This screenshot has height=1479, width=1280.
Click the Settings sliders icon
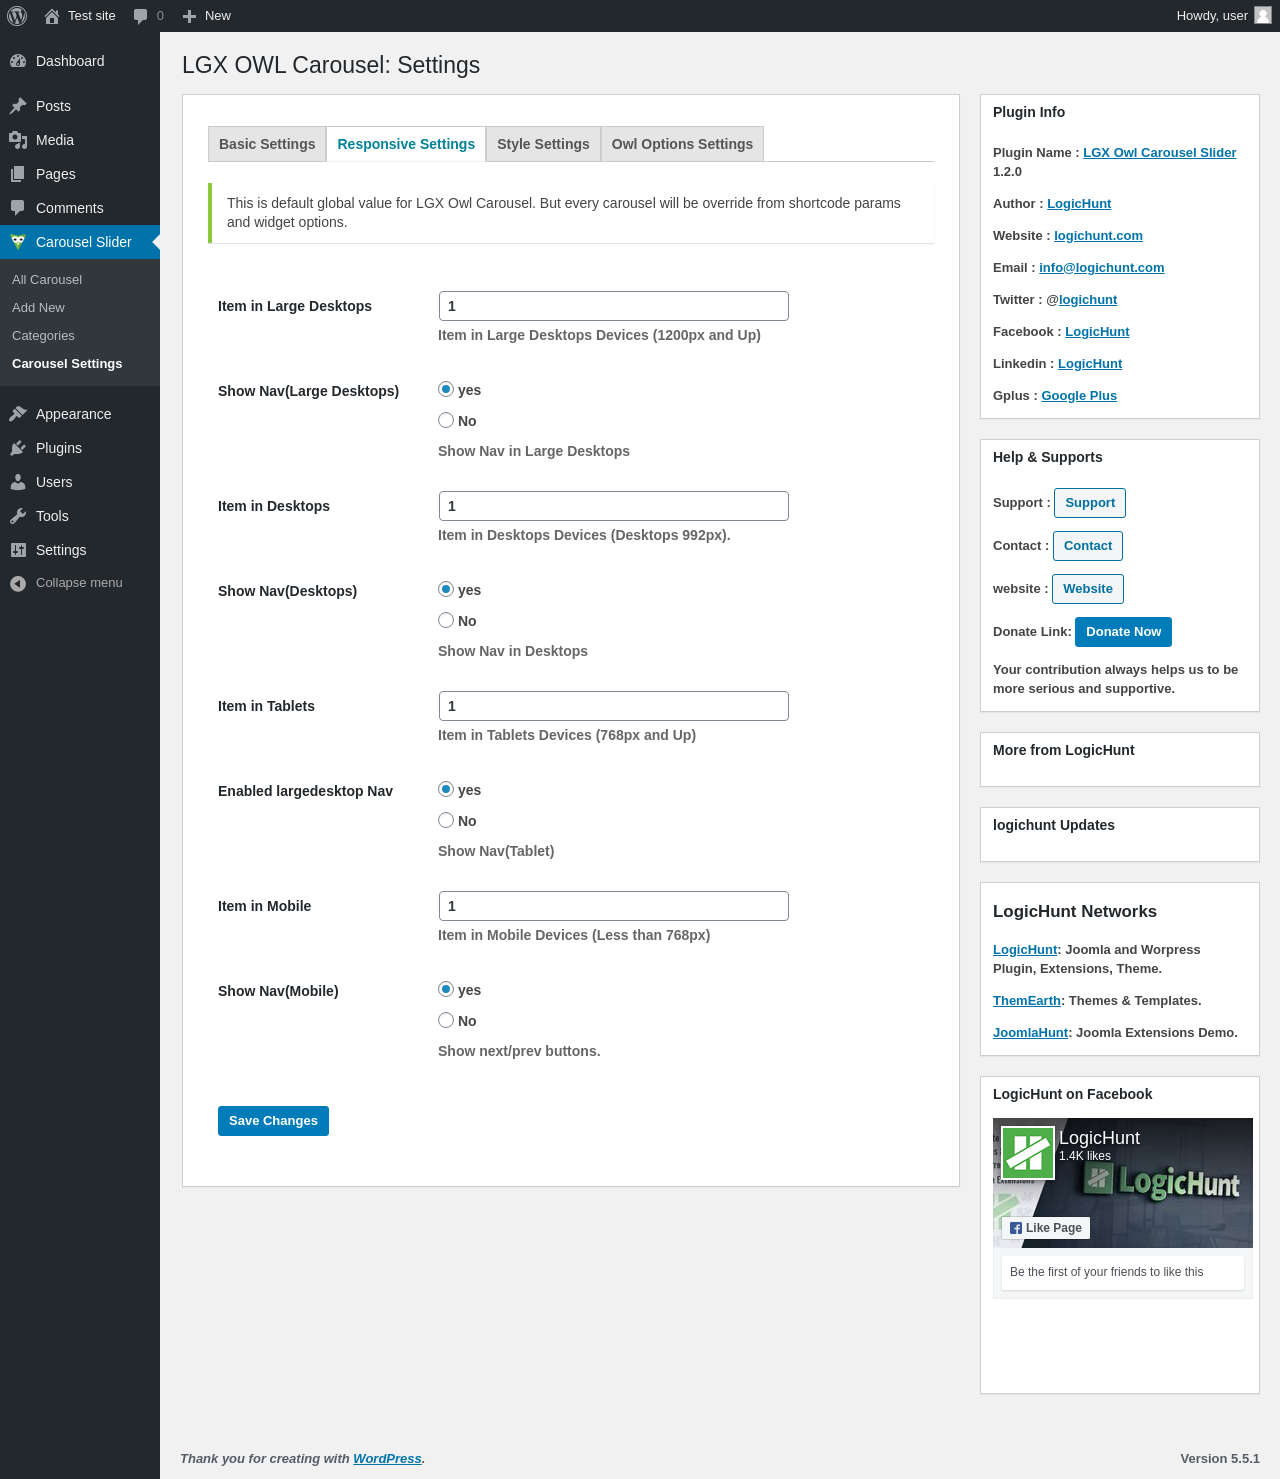tap(18, 550)
